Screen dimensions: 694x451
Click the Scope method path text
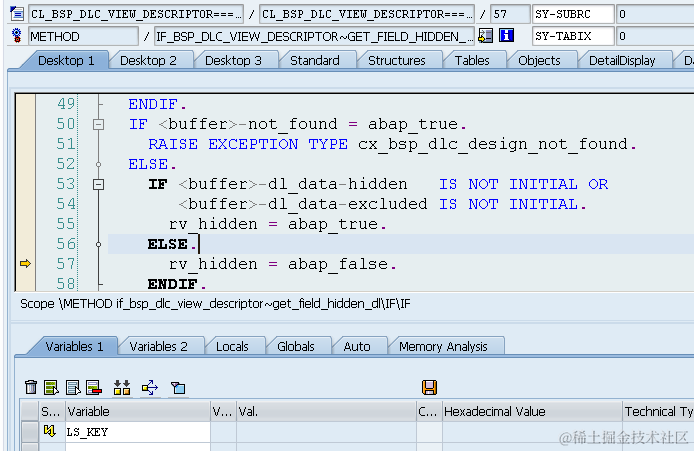(x=215, y=304)
